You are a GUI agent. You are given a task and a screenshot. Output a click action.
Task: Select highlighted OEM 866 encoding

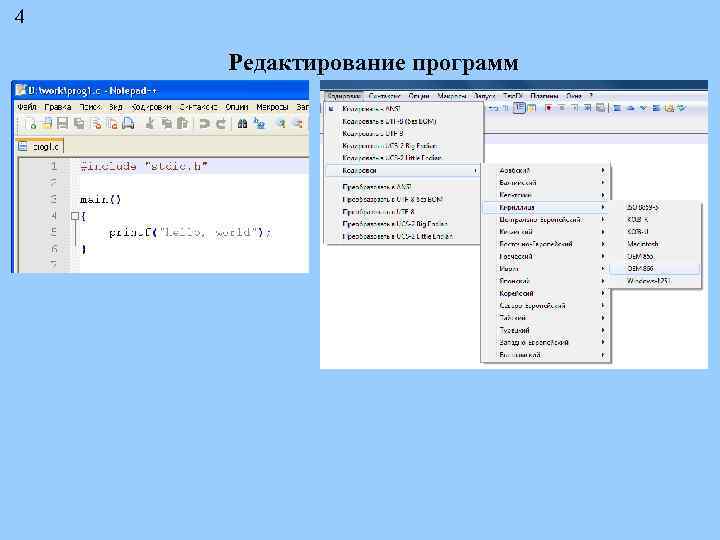(x=655, y=268)
